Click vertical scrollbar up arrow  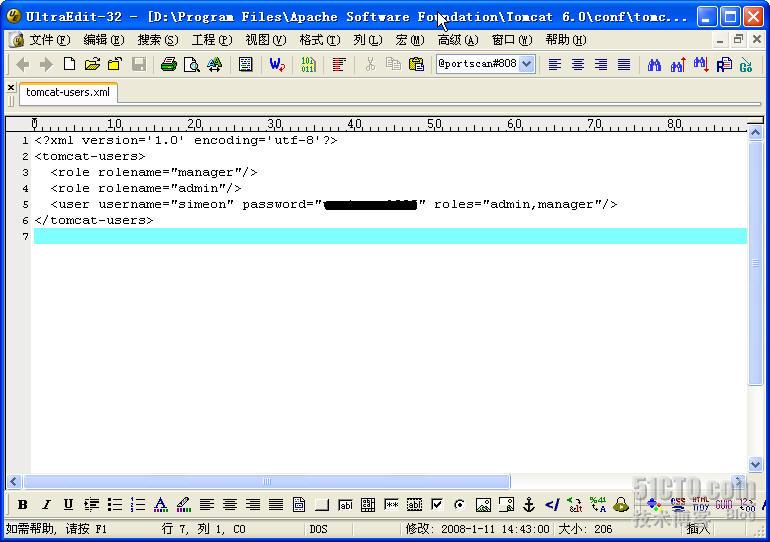tap(755, 133)
